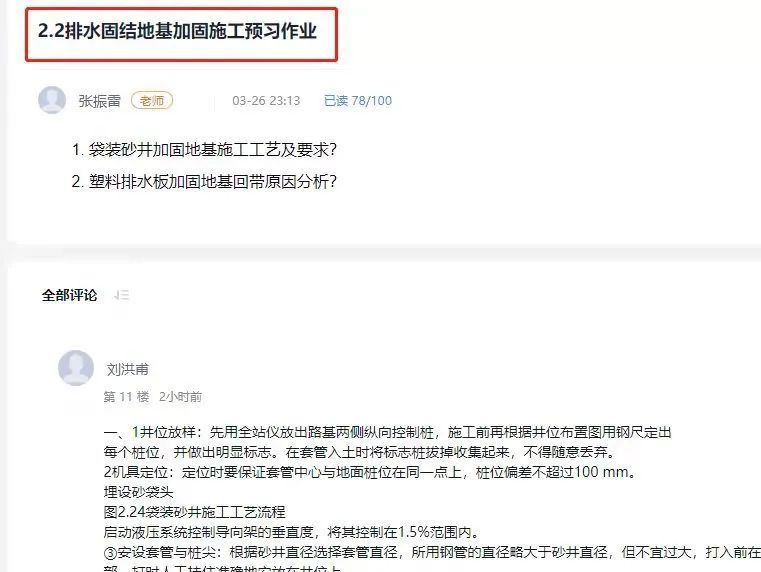Click the line about 启动液压系统控制导向架

292,532
